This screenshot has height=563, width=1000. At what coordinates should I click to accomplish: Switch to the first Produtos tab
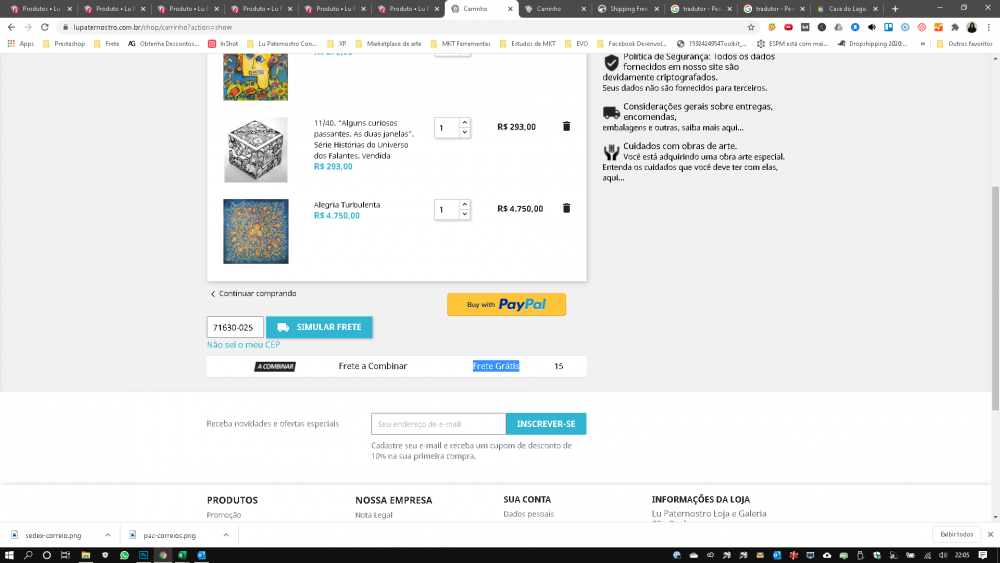point(41,9)
